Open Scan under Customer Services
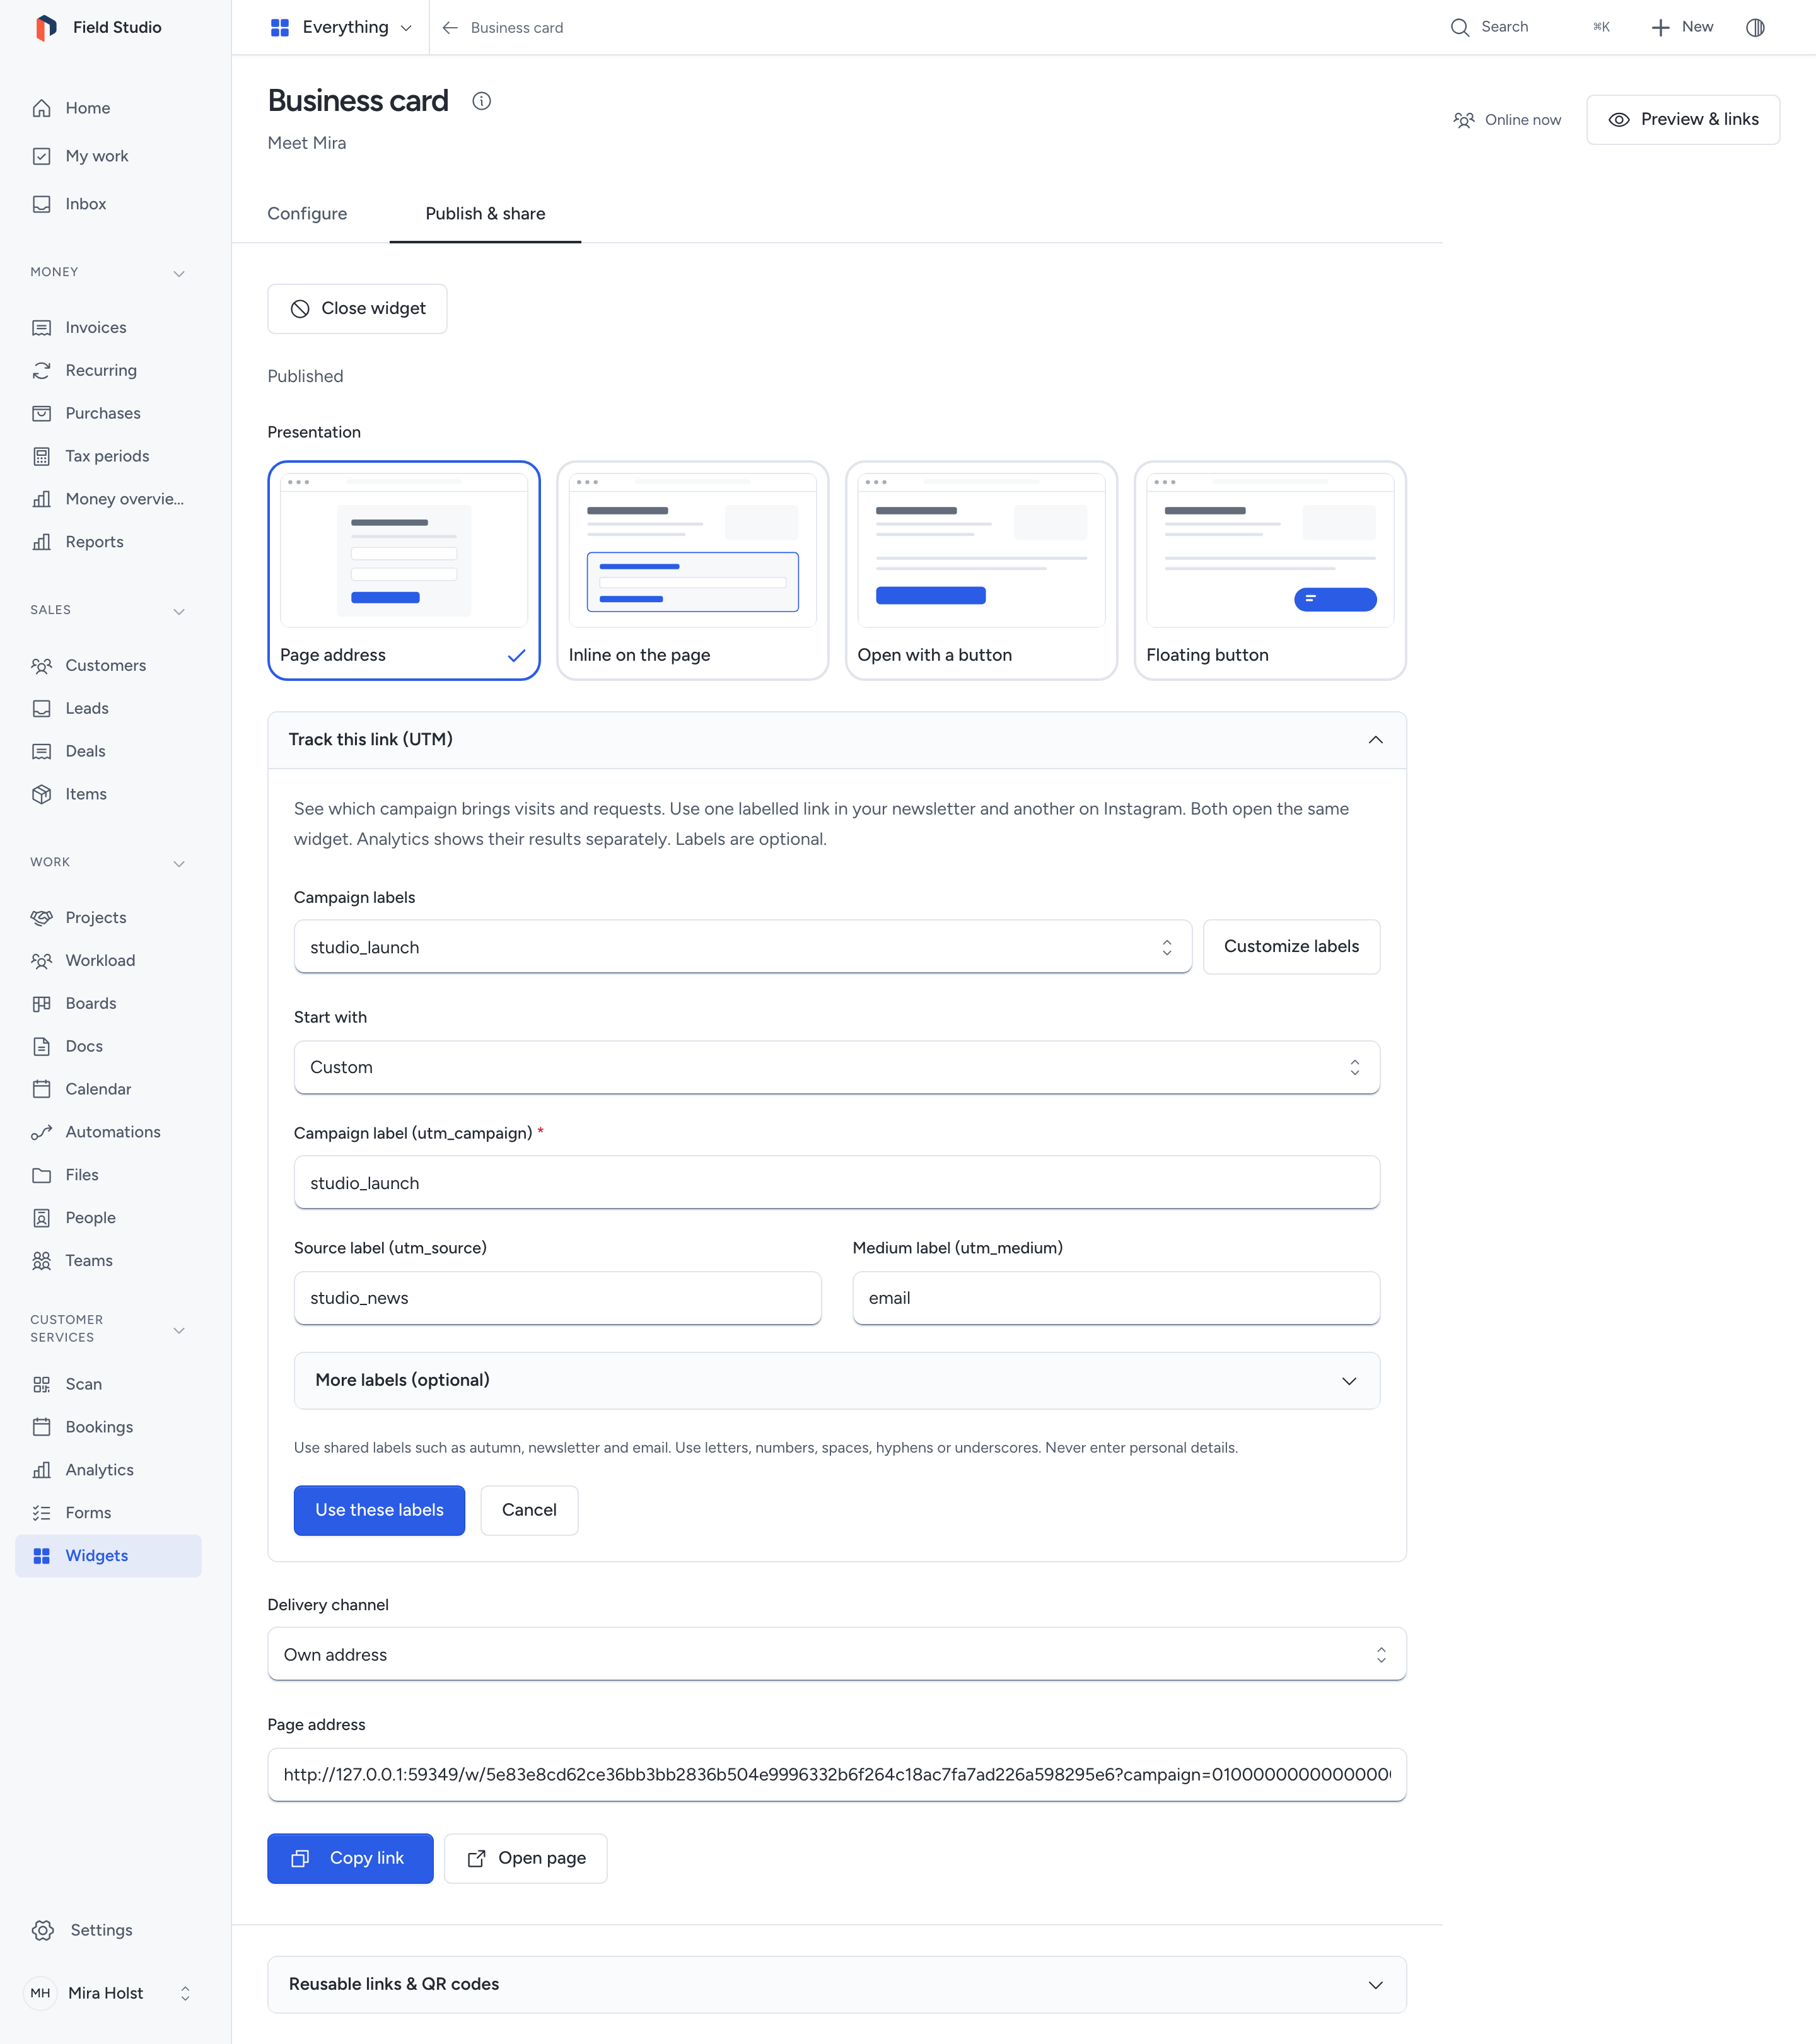The image size is (1816, 2044). 108,1384
